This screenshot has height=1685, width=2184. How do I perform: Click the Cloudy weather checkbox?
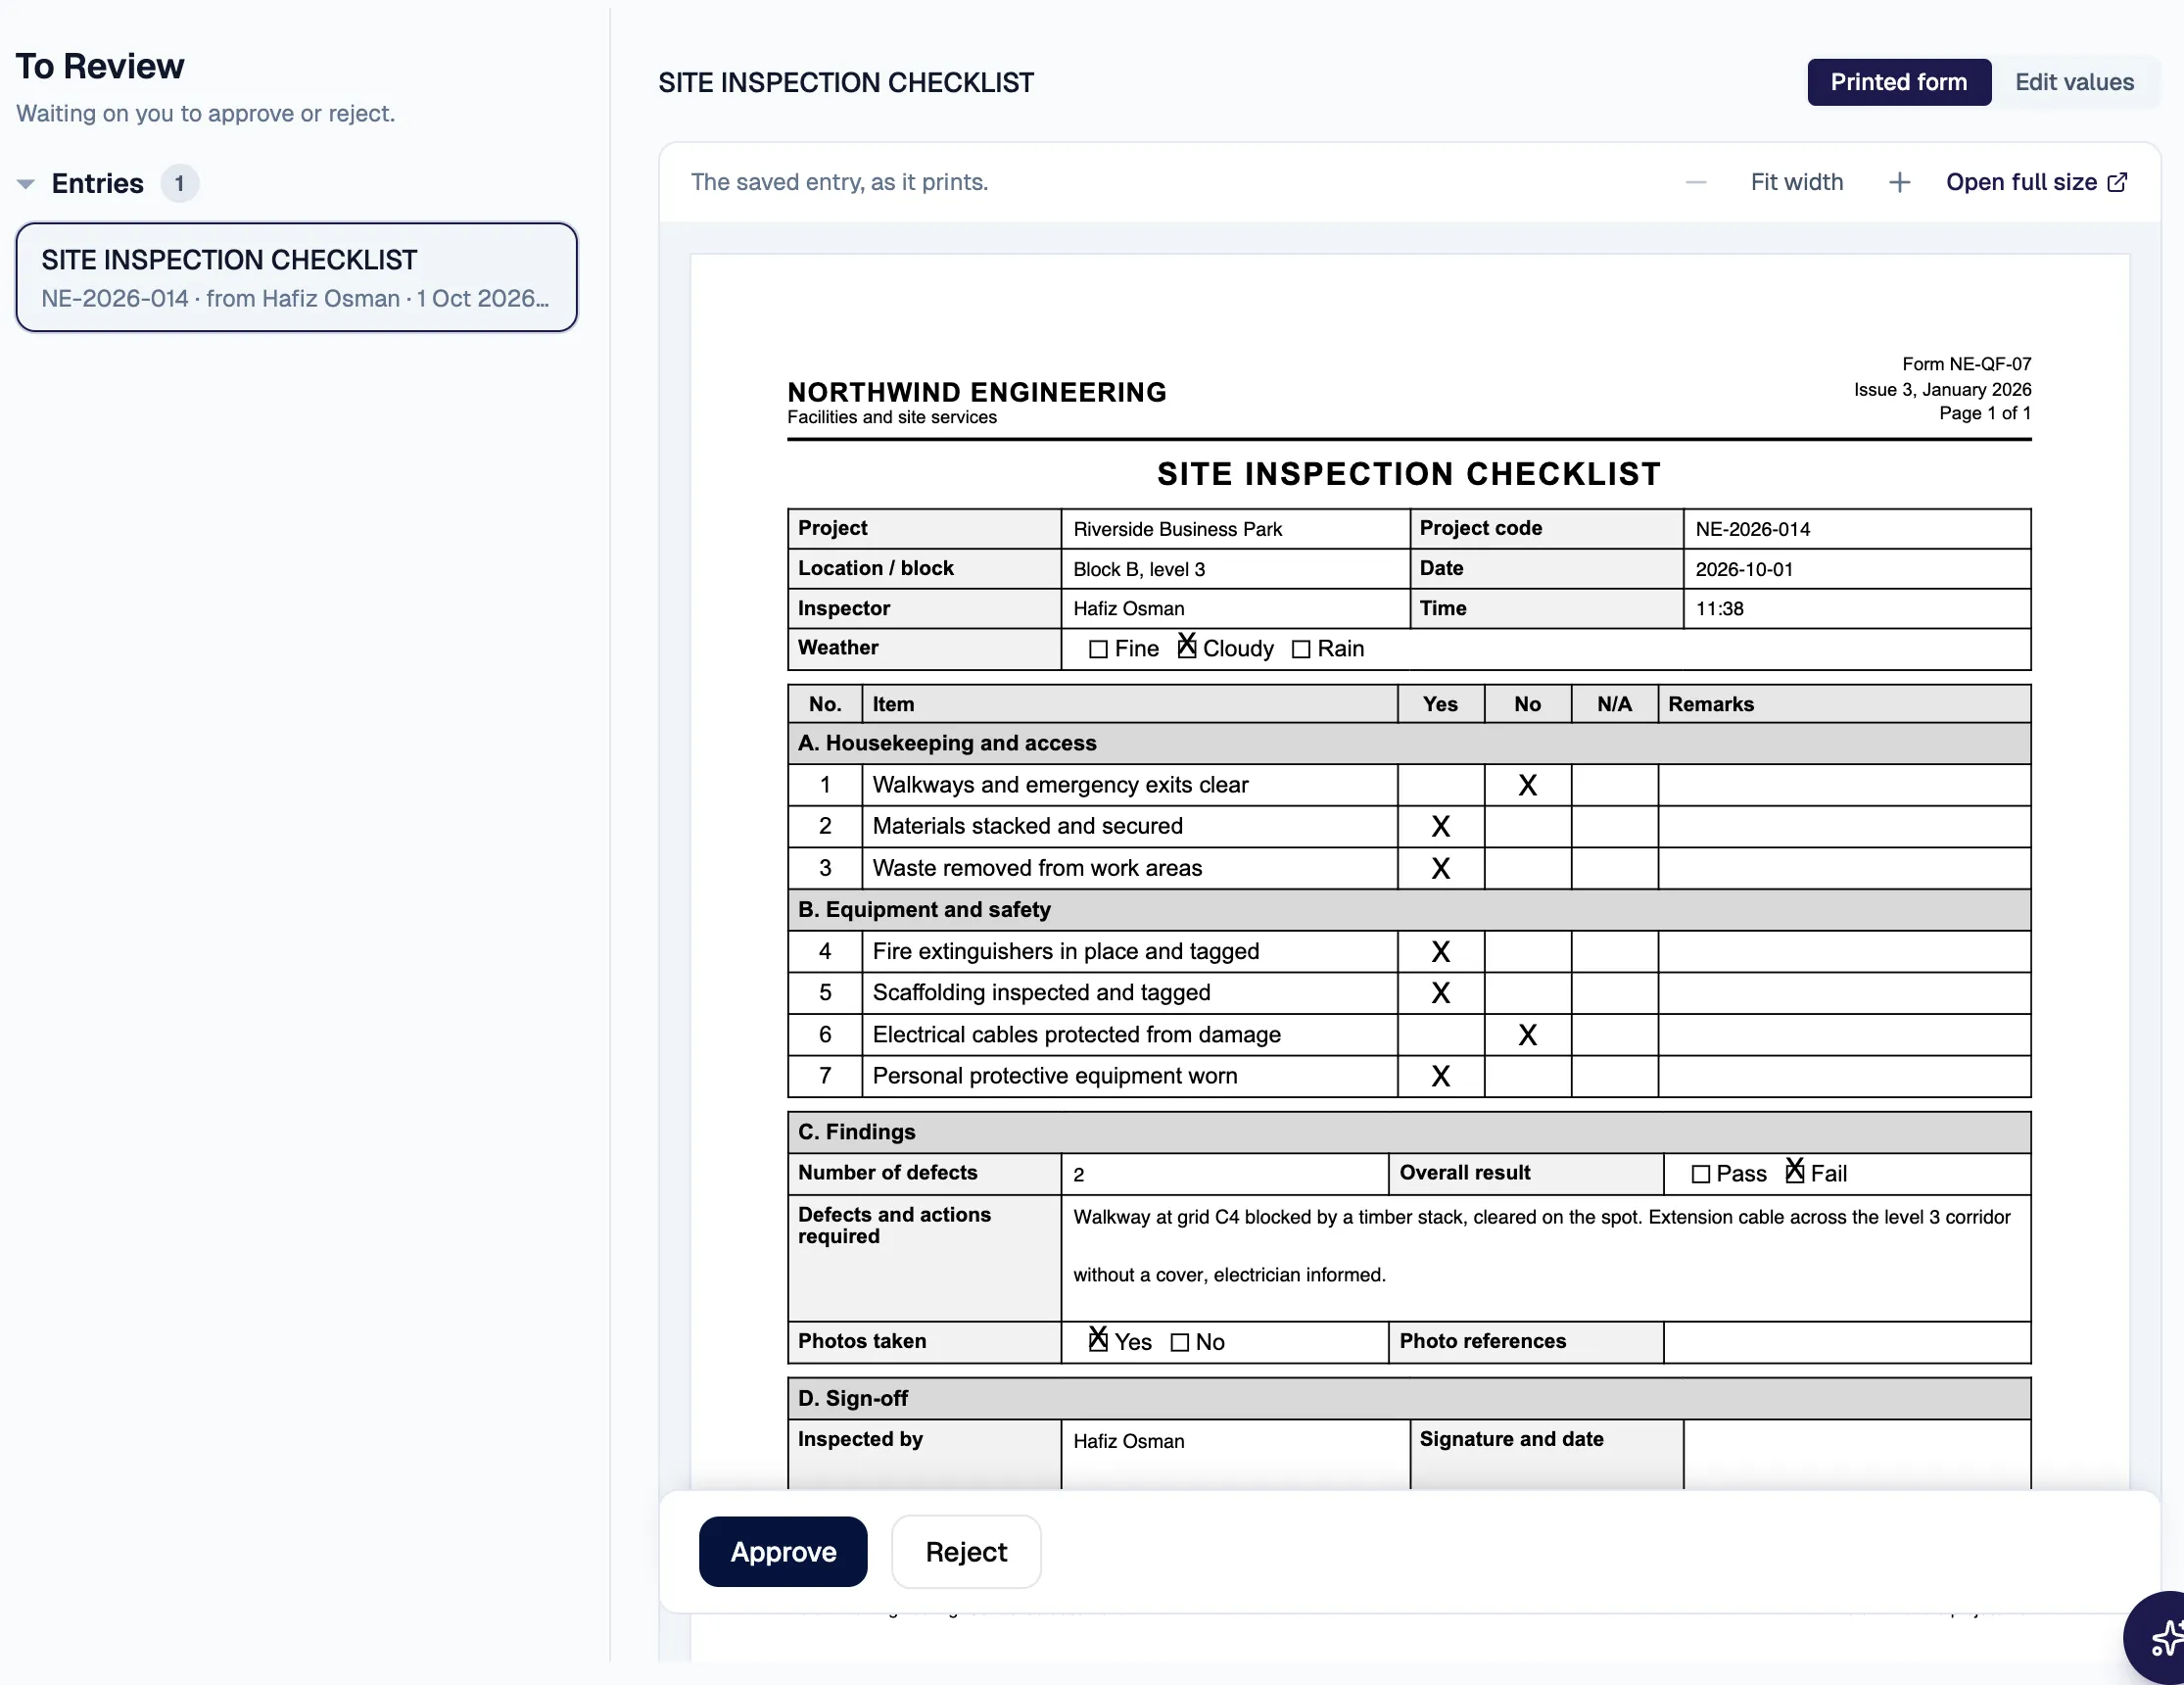point(1187,647)
